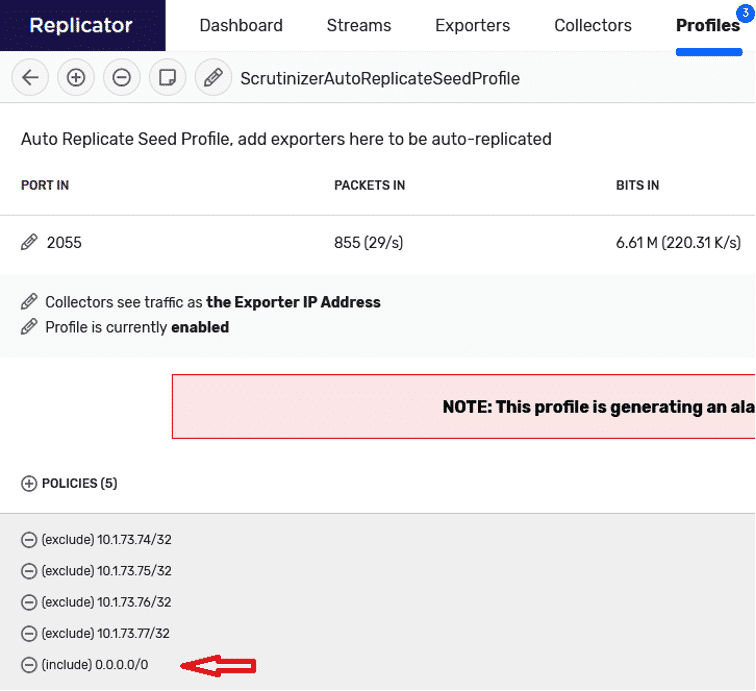Image resolution: width=756 pixels, height=691 pixels.
Task: Edit the profile enabled status pencil
Action: 29,327
